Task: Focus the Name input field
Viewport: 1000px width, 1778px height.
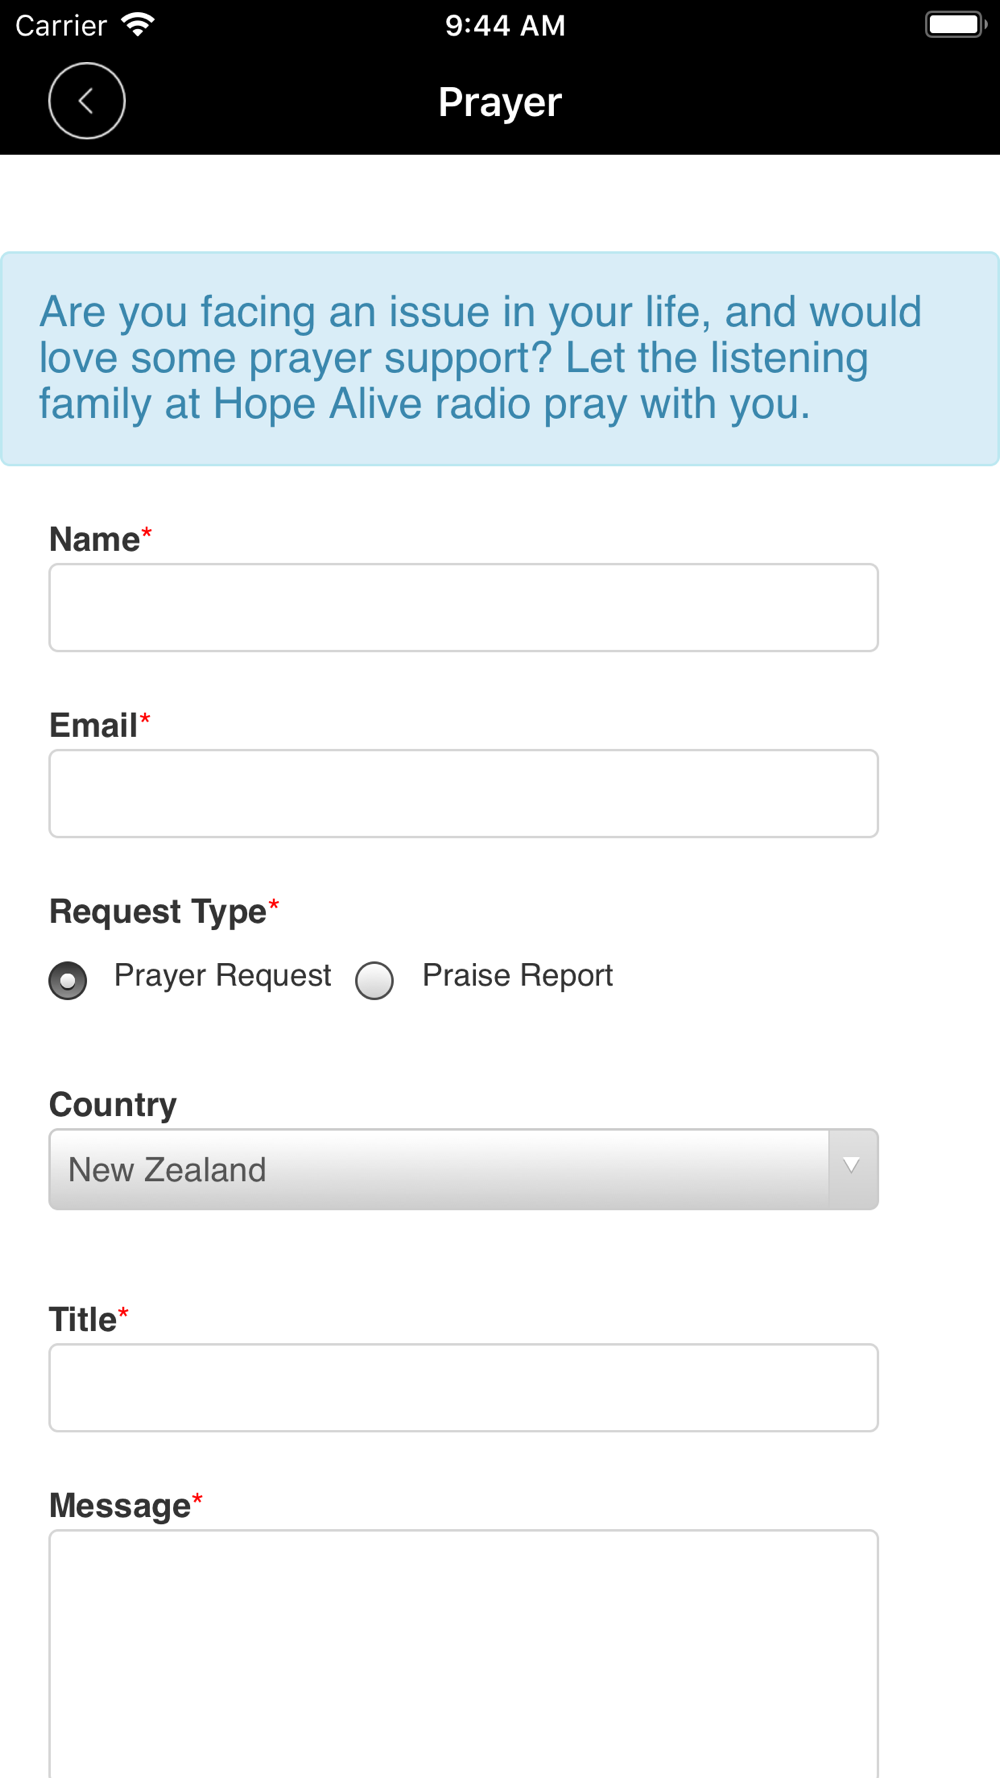Action: (x=463, y=608)
